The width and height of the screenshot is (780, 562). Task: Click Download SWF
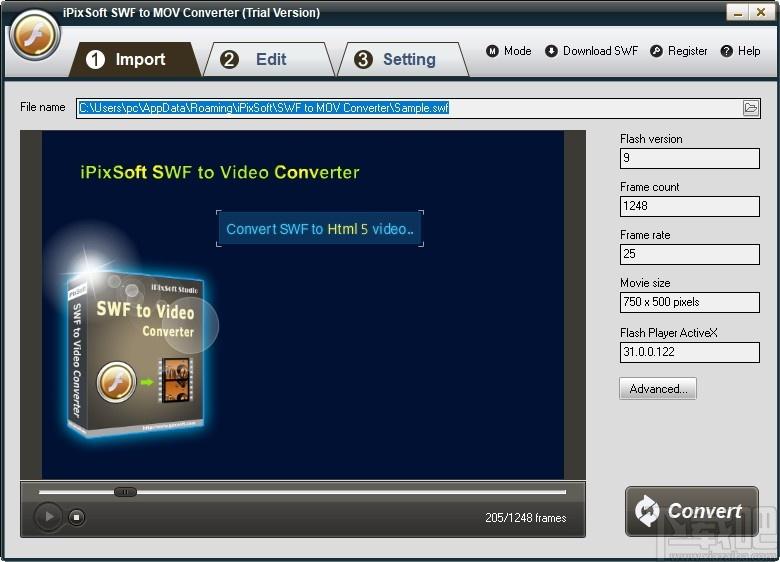591,51
